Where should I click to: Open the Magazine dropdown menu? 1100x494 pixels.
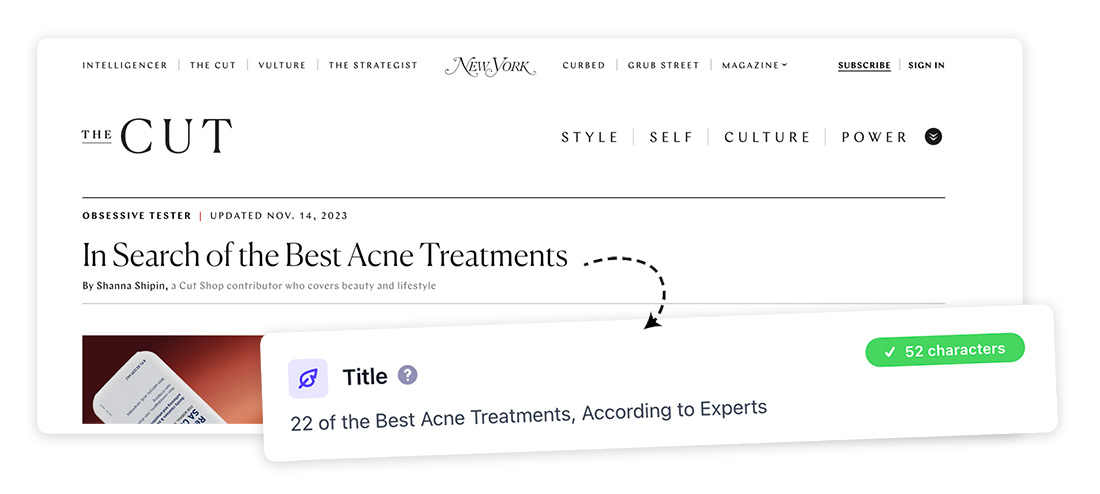754,65
